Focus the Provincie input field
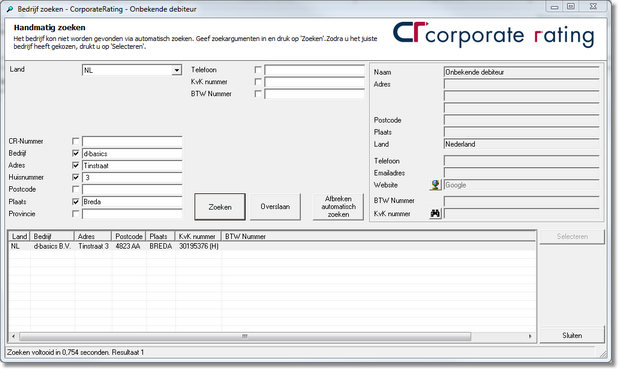This screenshot has width=619, height=370. (132, 214)
